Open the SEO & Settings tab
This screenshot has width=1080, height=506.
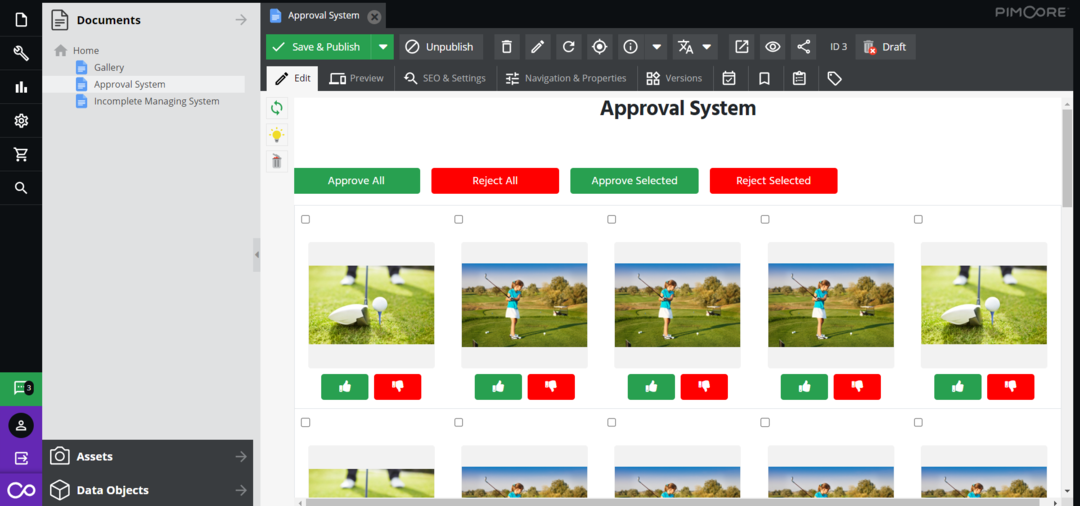tap(445, 78)
